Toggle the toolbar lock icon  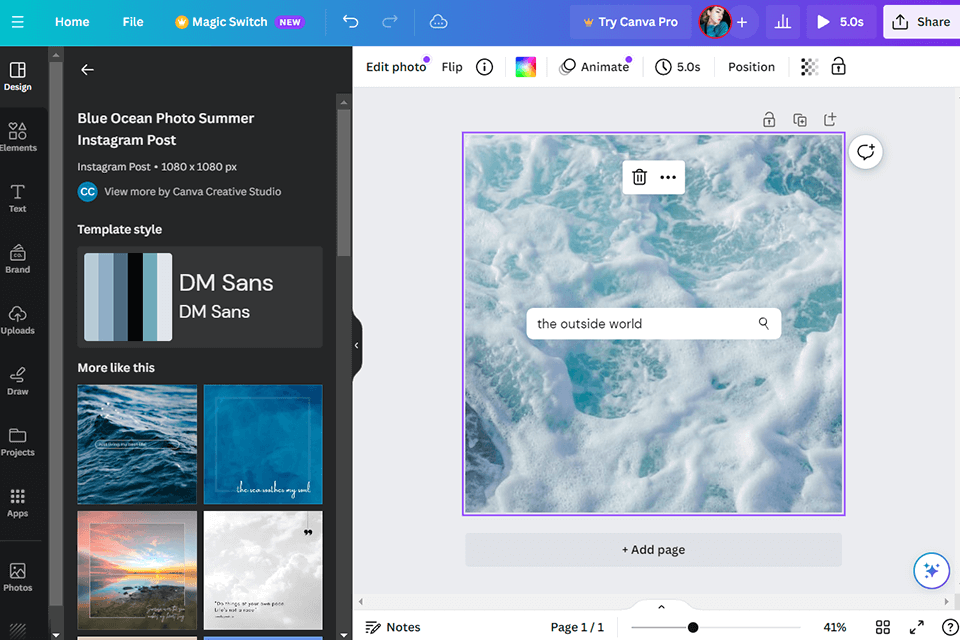(838, 66)
